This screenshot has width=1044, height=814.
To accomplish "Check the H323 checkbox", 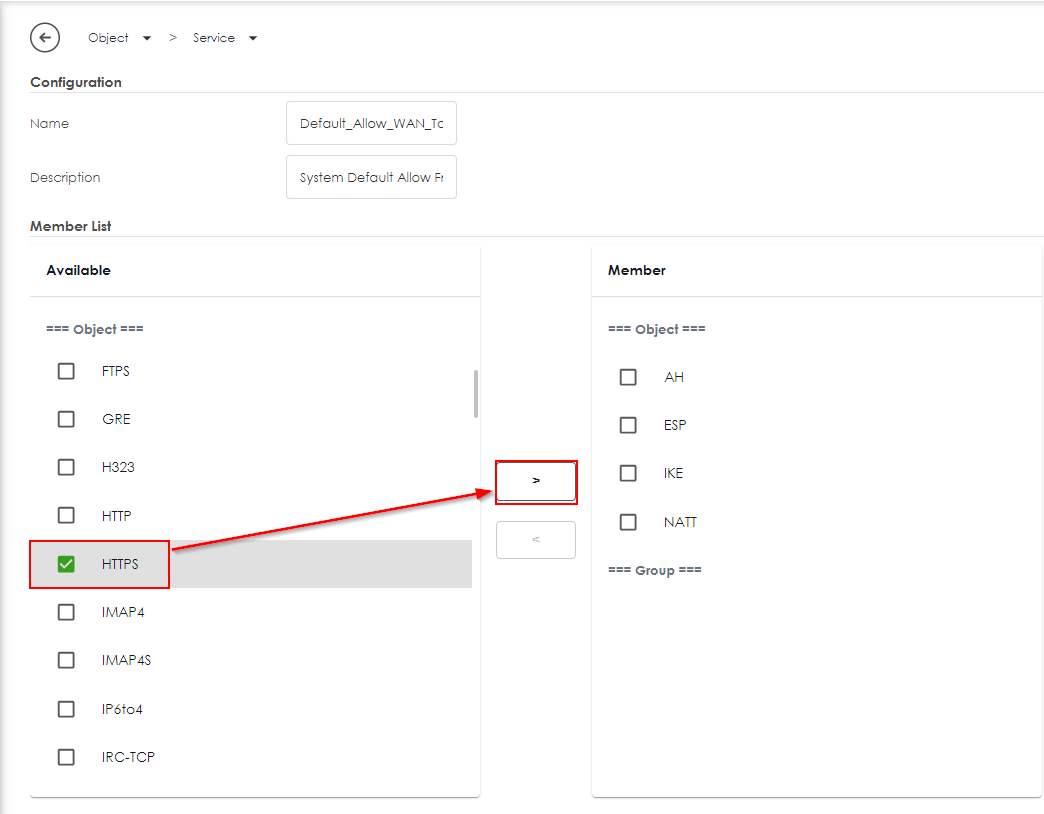I will tap(66, 467).
